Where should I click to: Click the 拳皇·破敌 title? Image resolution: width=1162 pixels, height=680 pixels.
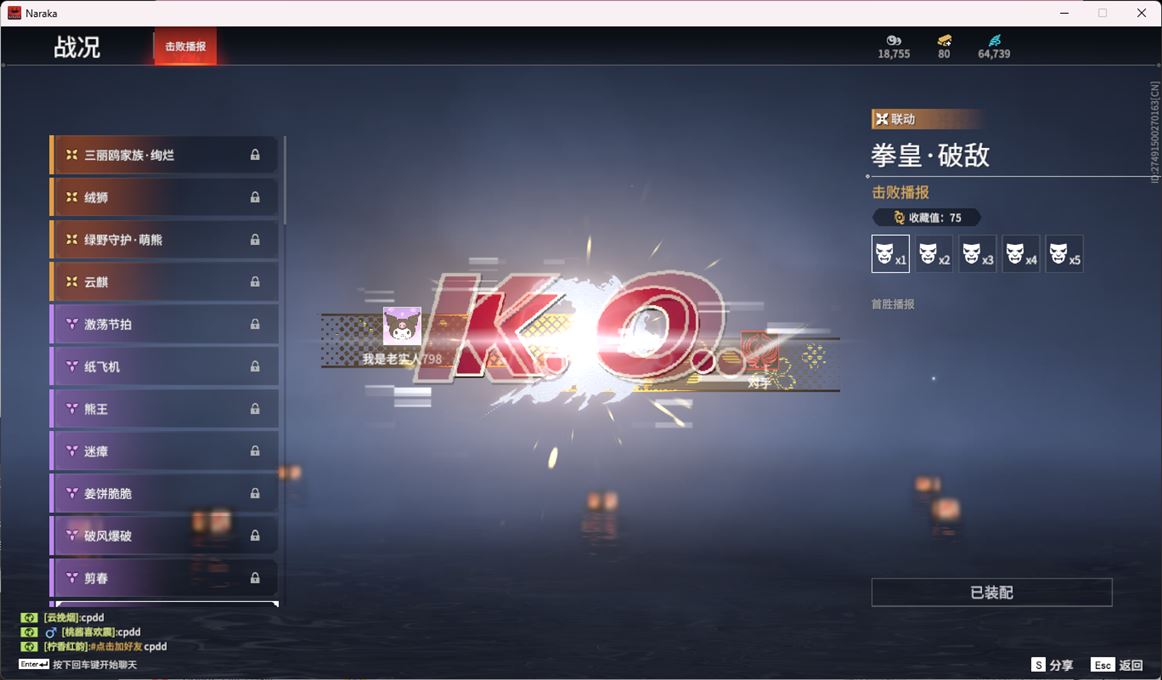(931, 155)
